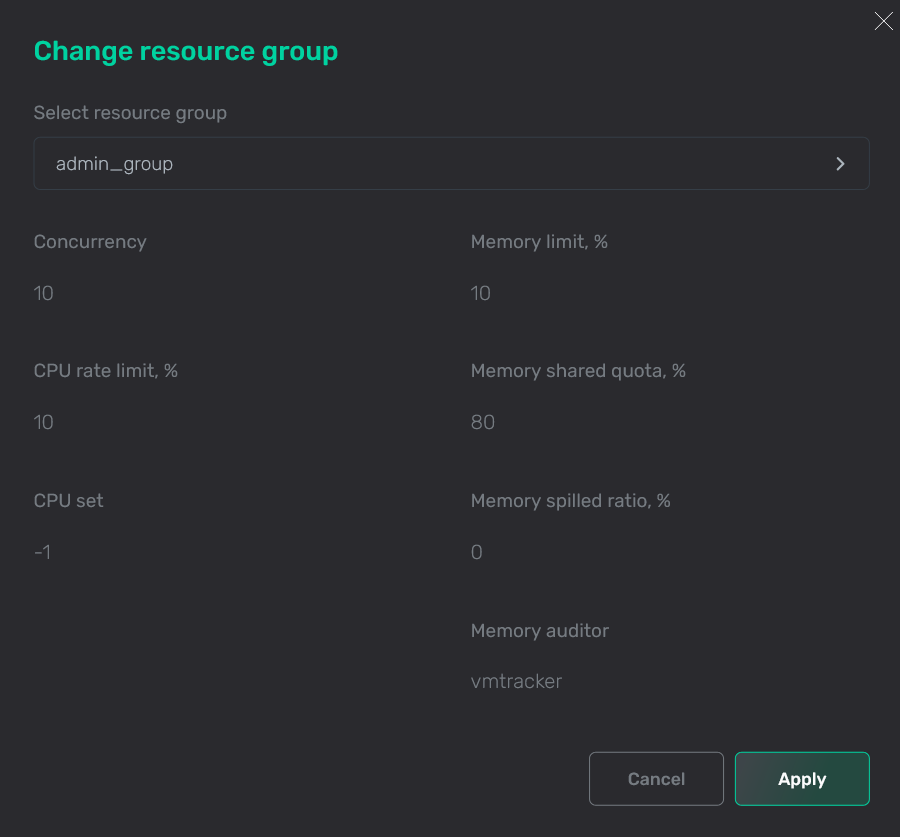Apply the resource group change

(802, 778)
